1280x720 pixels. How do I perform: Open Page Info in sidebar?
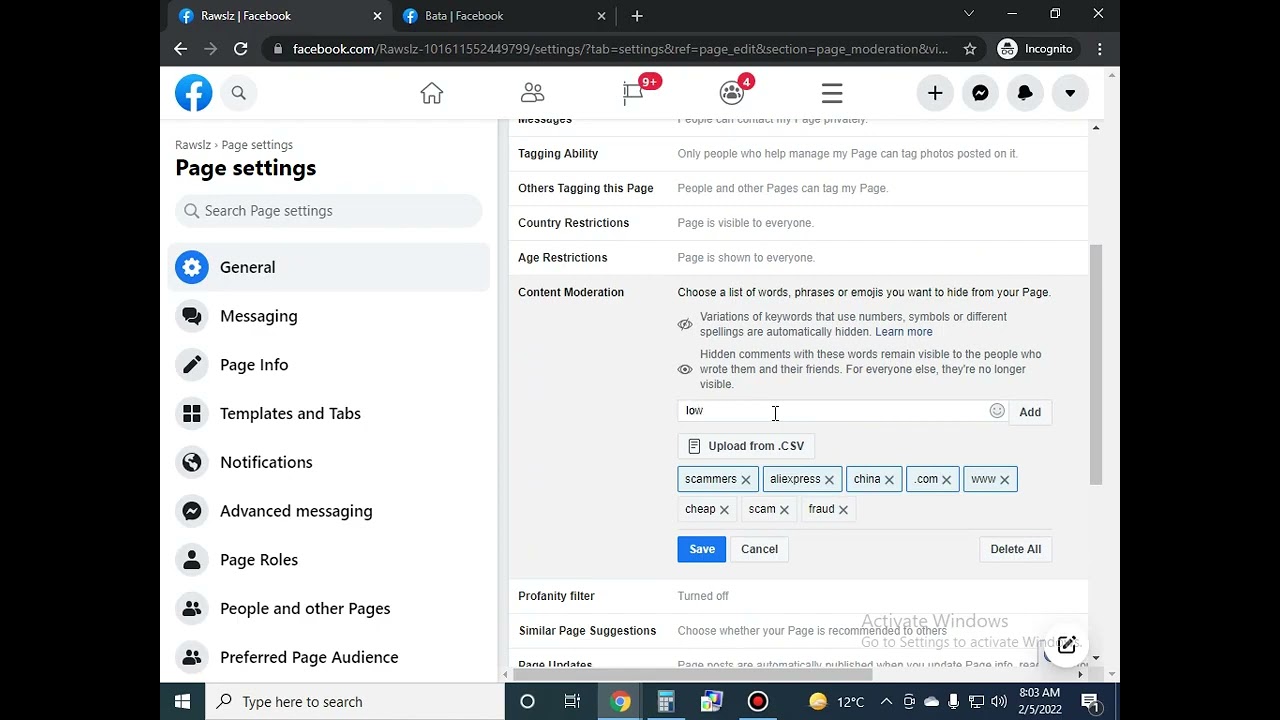tap(329, 365)
